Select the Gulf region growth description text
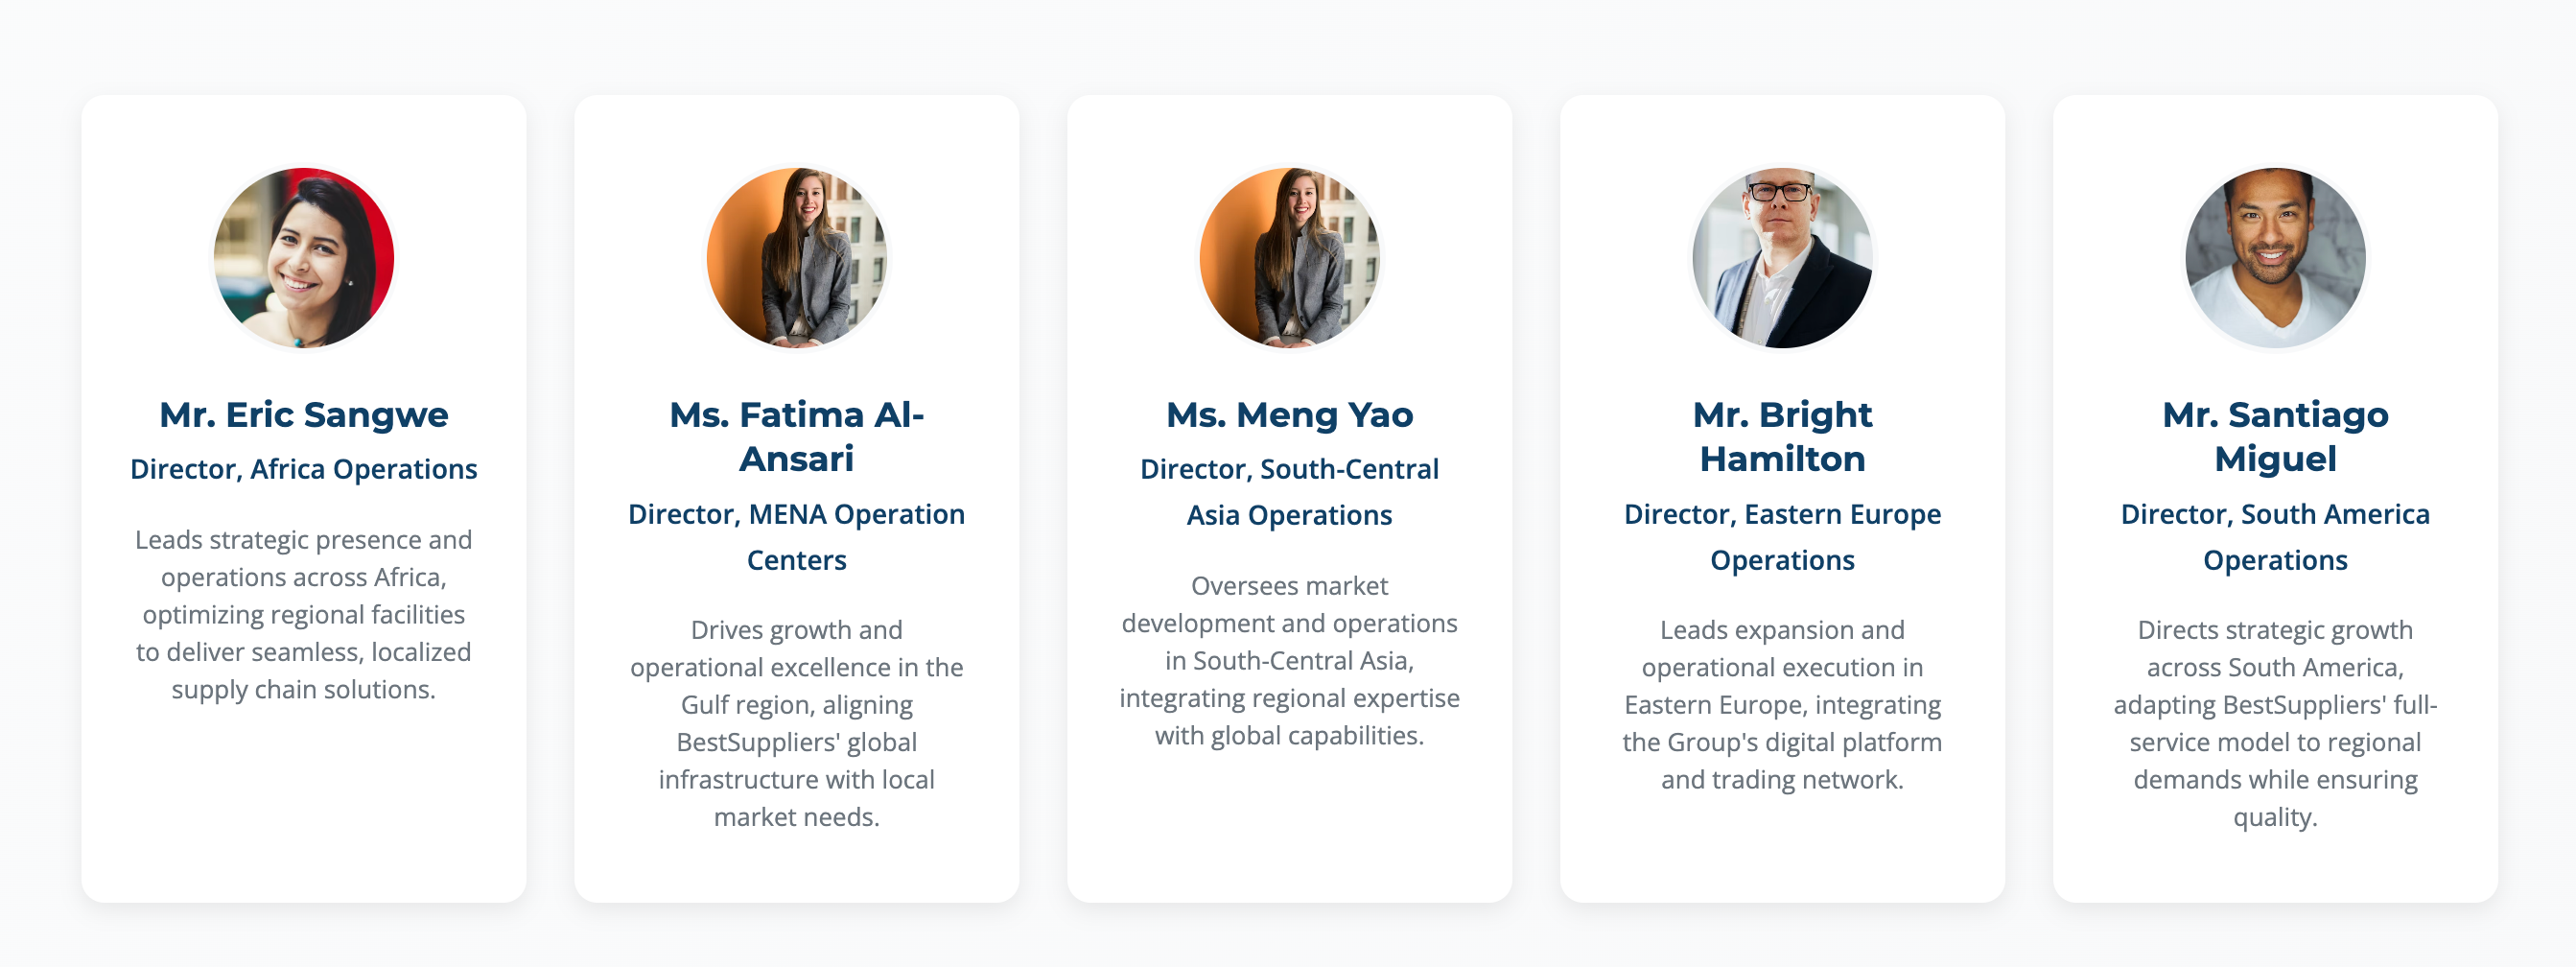The image size is (2576, 967). 797,723
